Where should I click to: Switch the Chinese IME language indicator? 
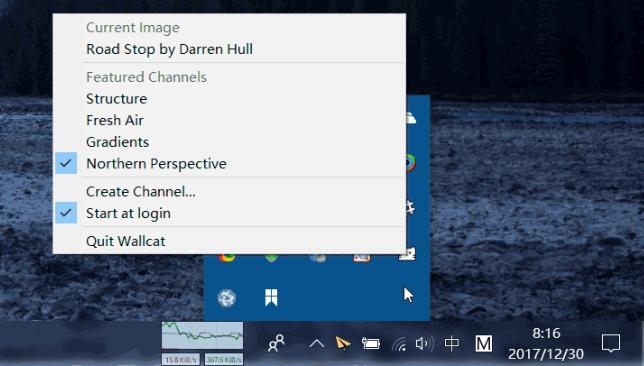[x=452, y=343]
